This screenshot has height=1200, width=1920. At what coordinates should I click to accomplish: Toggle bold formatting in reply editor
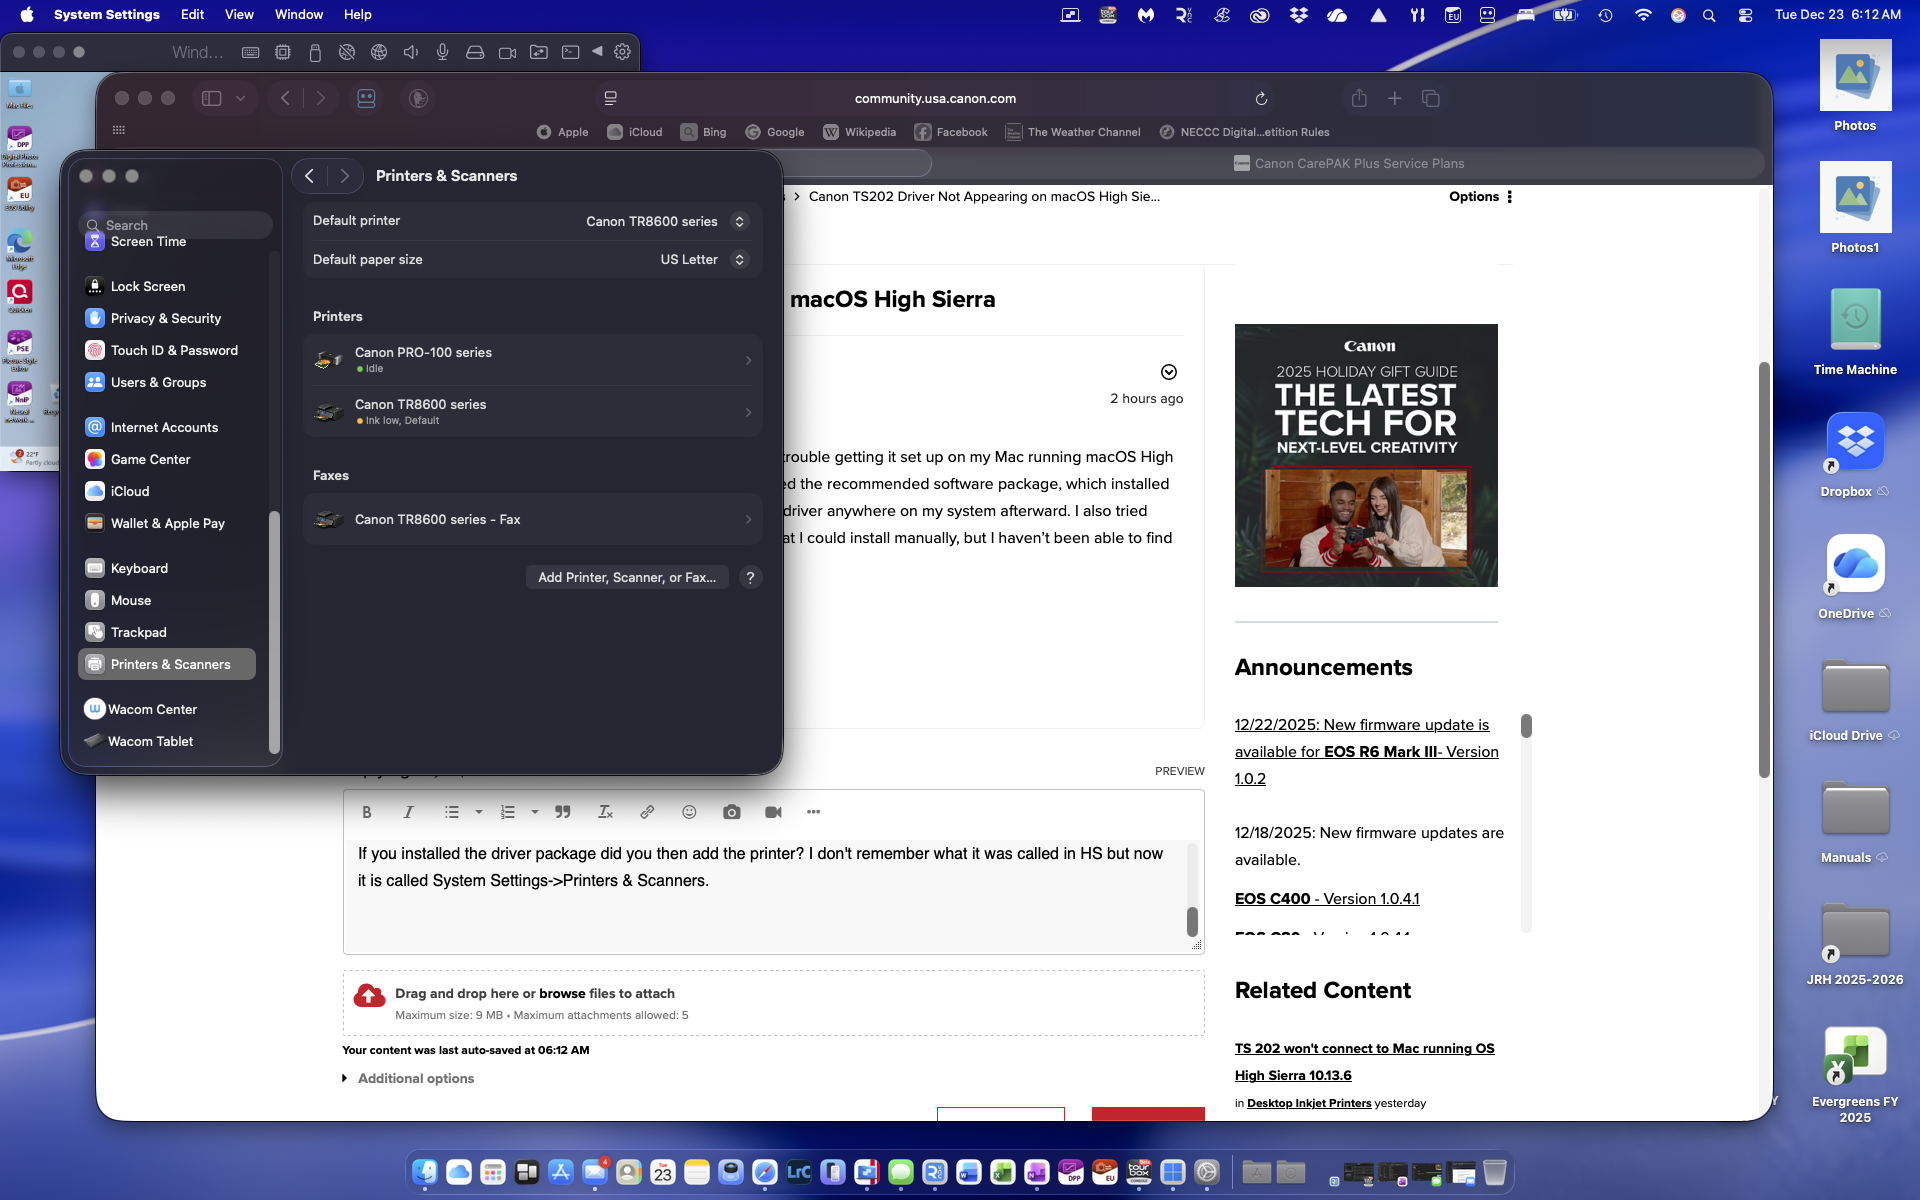[x=367, y=812]
